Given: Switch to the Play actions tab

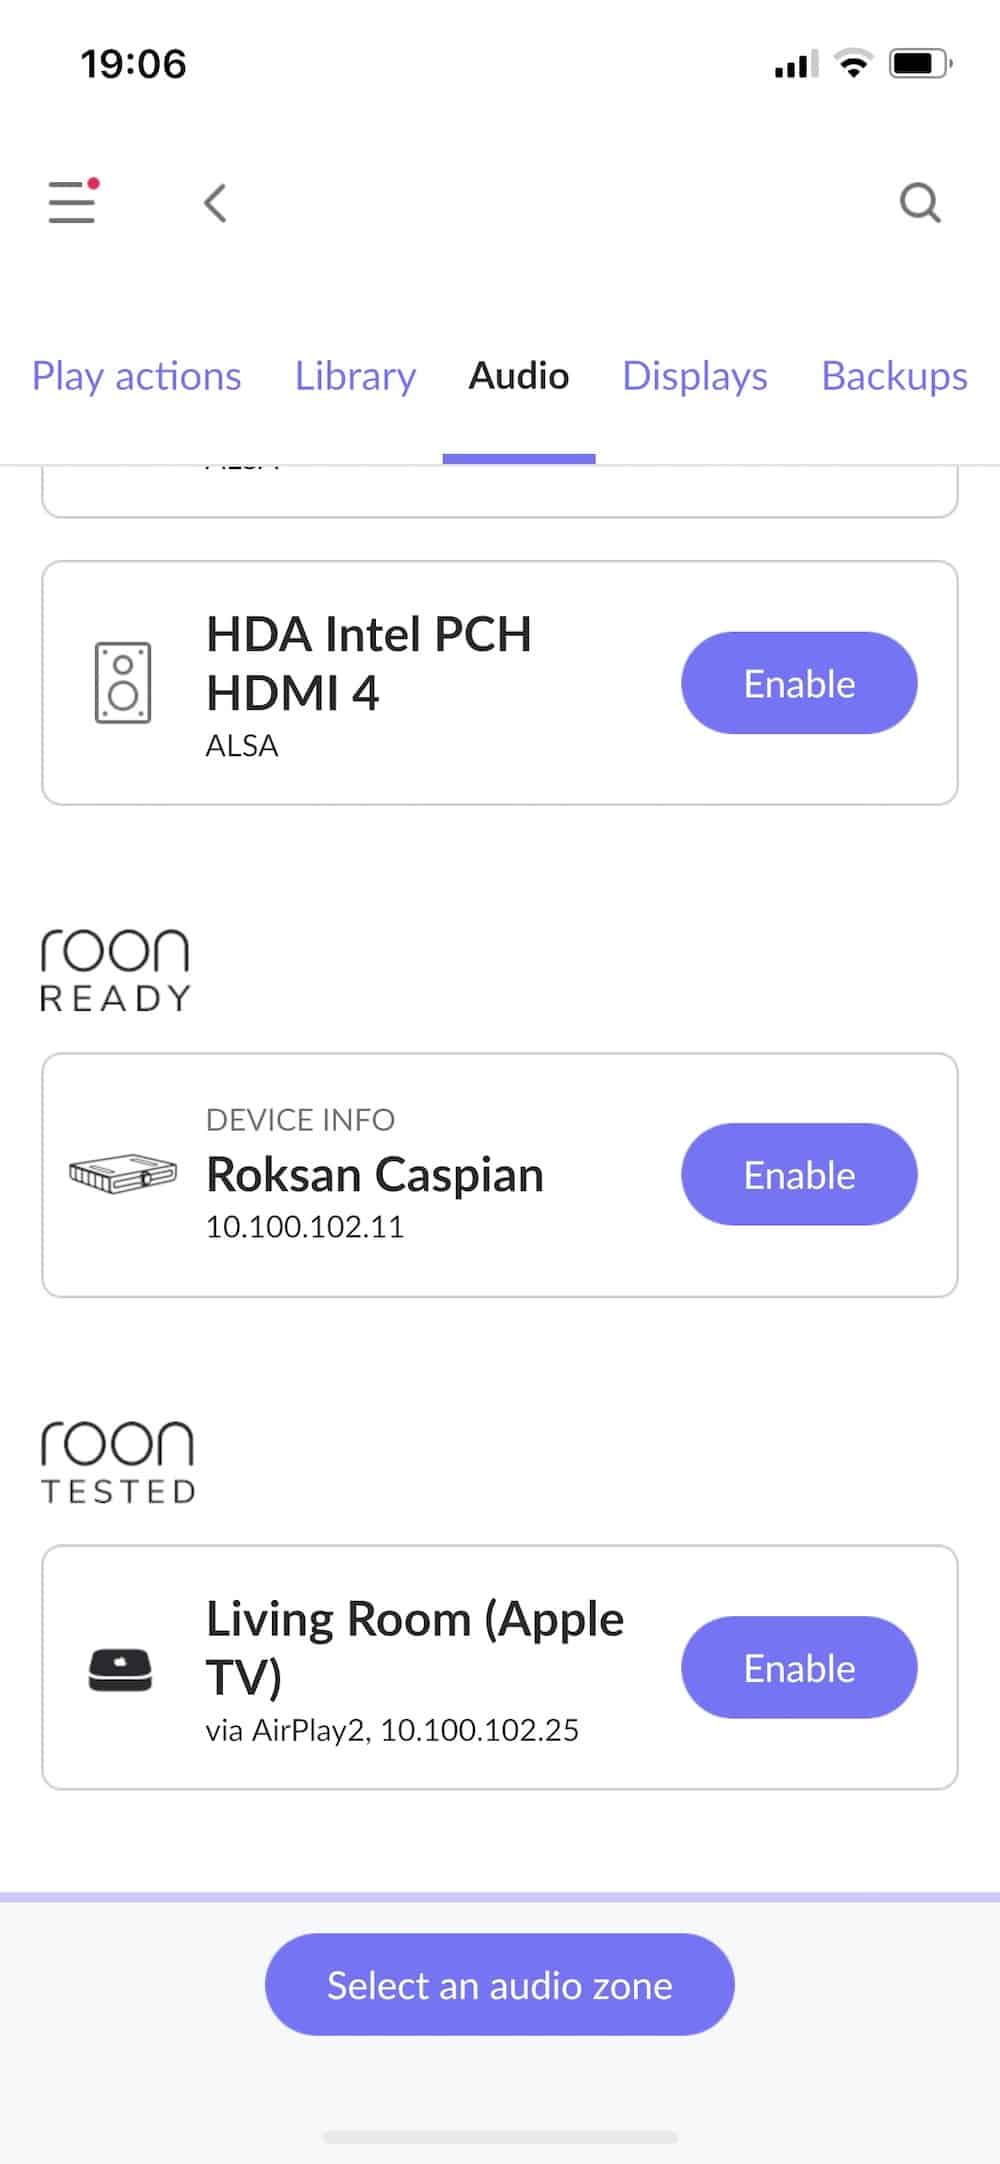Looking at the screenshot, I should pyautogui.click(x=136, y=376).
